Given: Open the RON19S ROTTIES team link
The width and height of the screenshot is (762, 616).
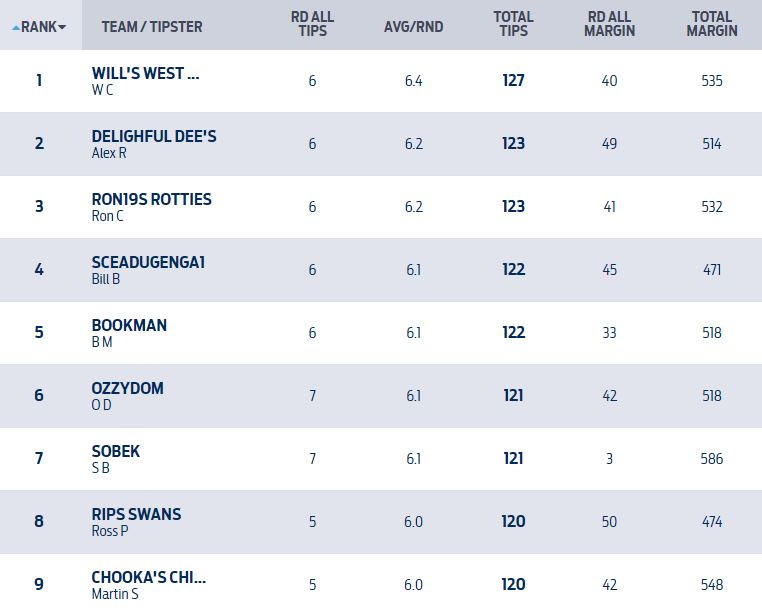Looking at the screenshot, I should pos(151,199).
